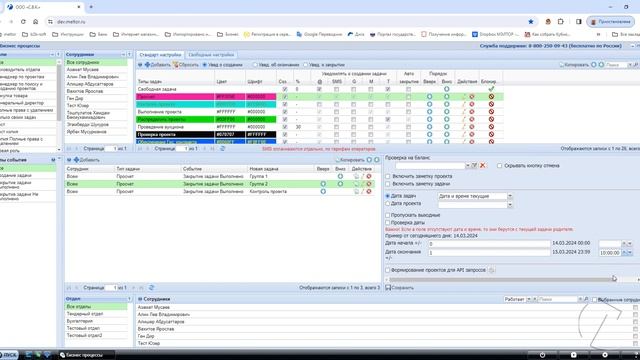
Task: Refresh the task types grid
Action: click(222, 149)
